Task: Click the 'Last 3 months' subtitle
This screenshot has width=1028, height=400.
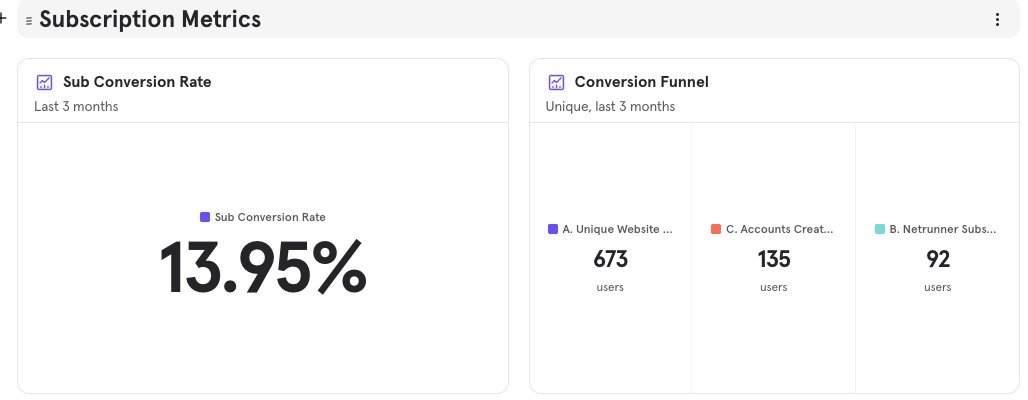Action: pyautogui.click(x=76, y=106)
